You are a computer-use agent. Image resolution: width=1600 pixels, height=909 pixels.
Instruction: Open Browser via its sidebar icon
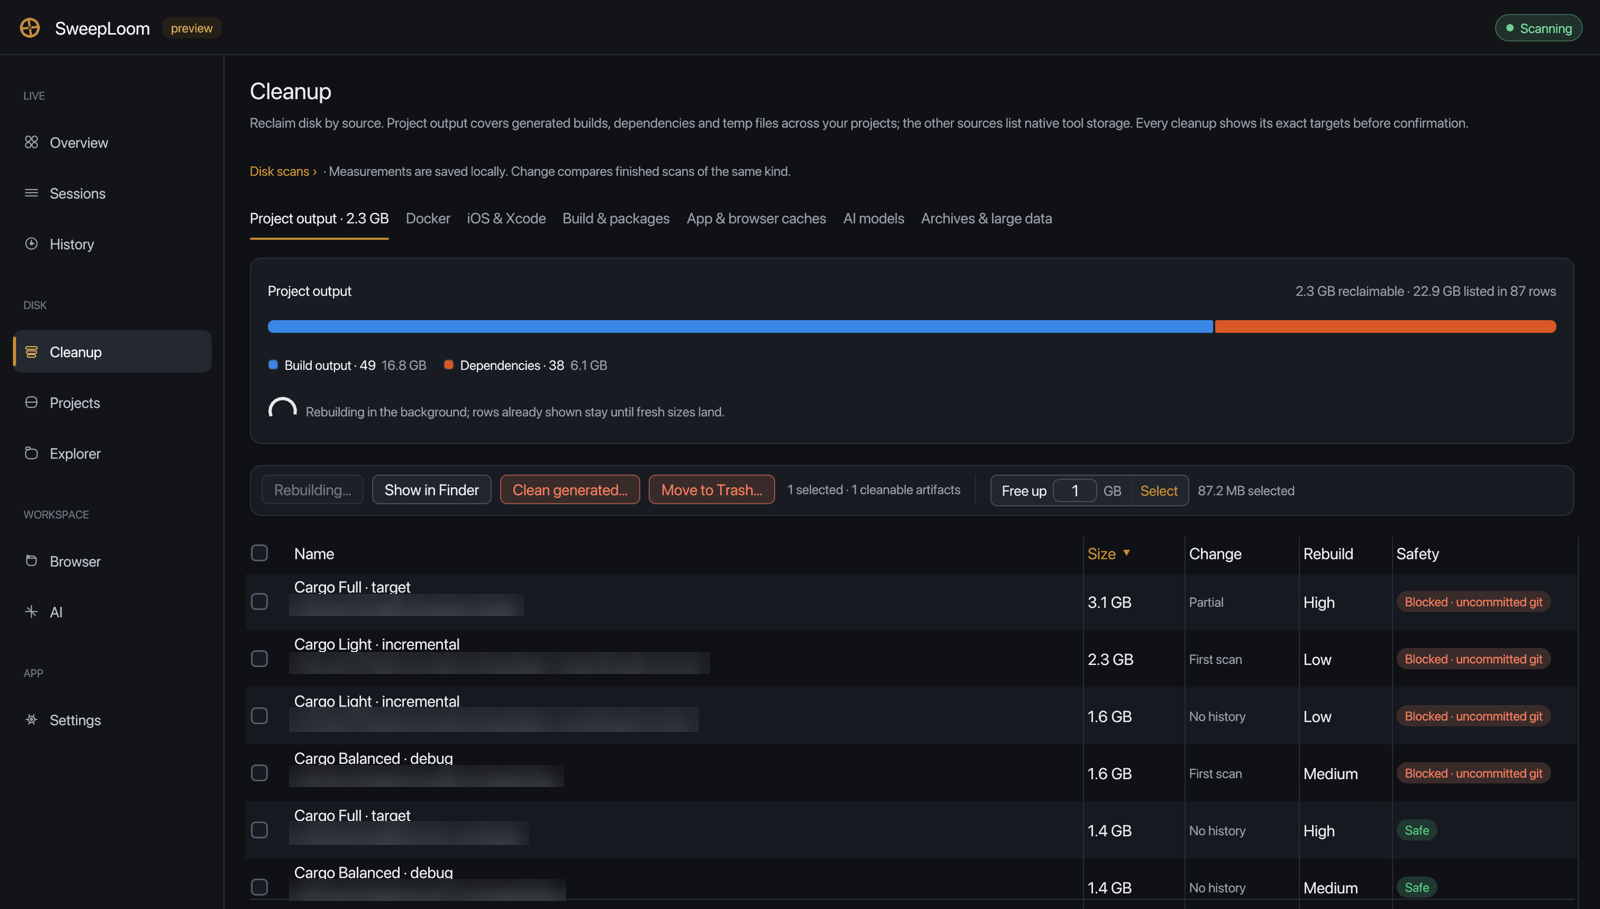tap(31, 561)
